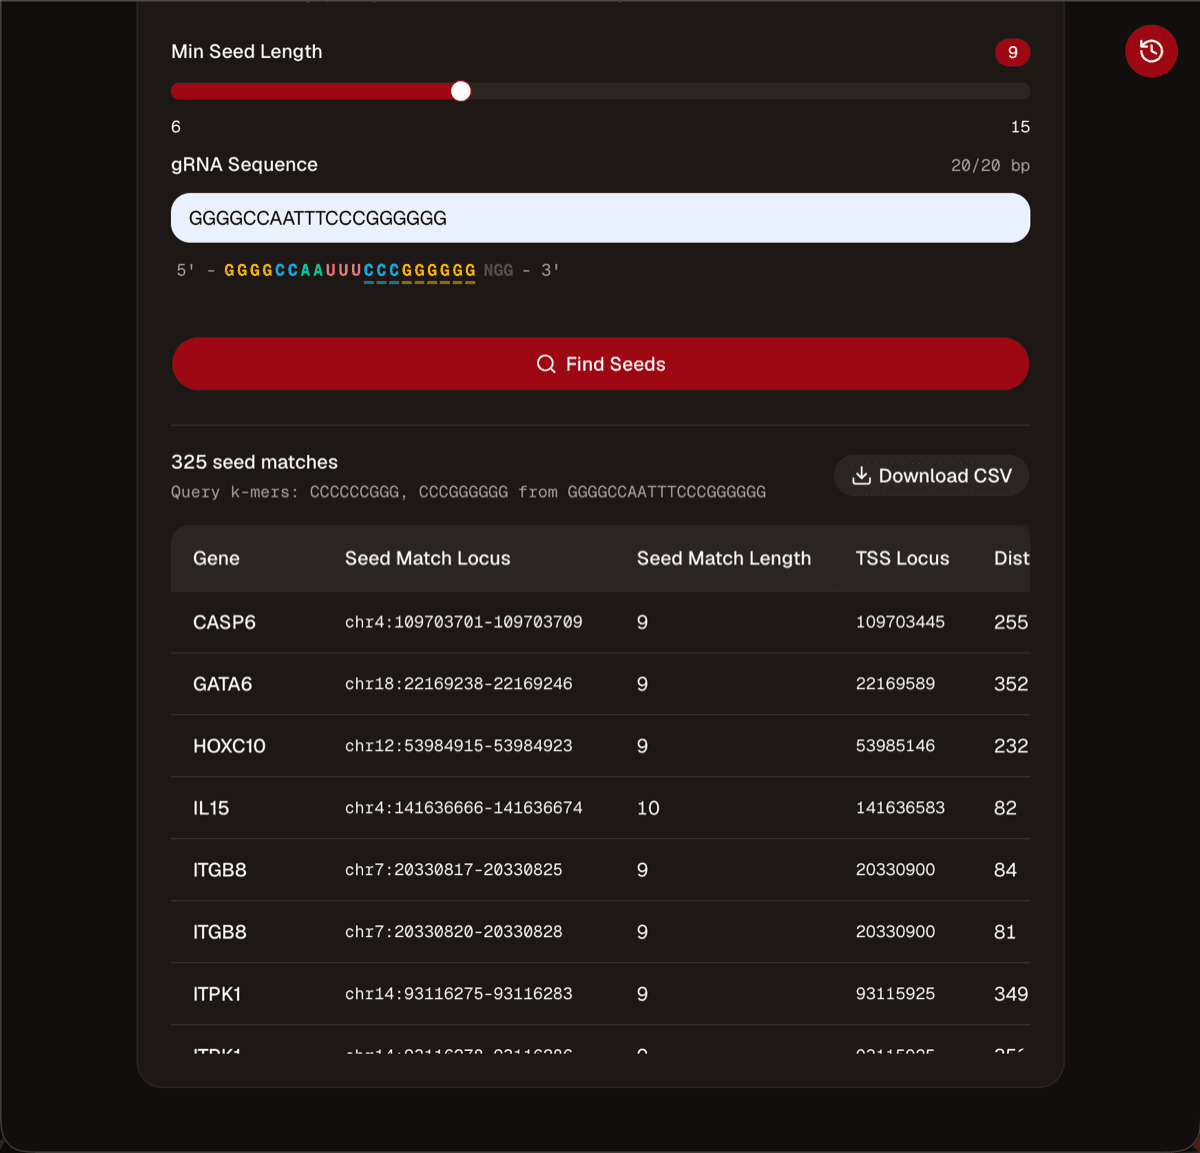1200x1153 pixels.
Task: Click TSS locus value 109703445
Action: click(900, 622)
